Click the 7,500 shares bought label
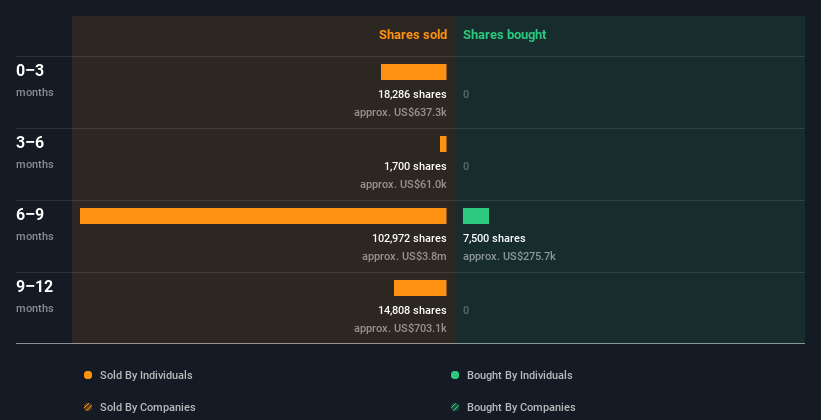 [494, 238]
